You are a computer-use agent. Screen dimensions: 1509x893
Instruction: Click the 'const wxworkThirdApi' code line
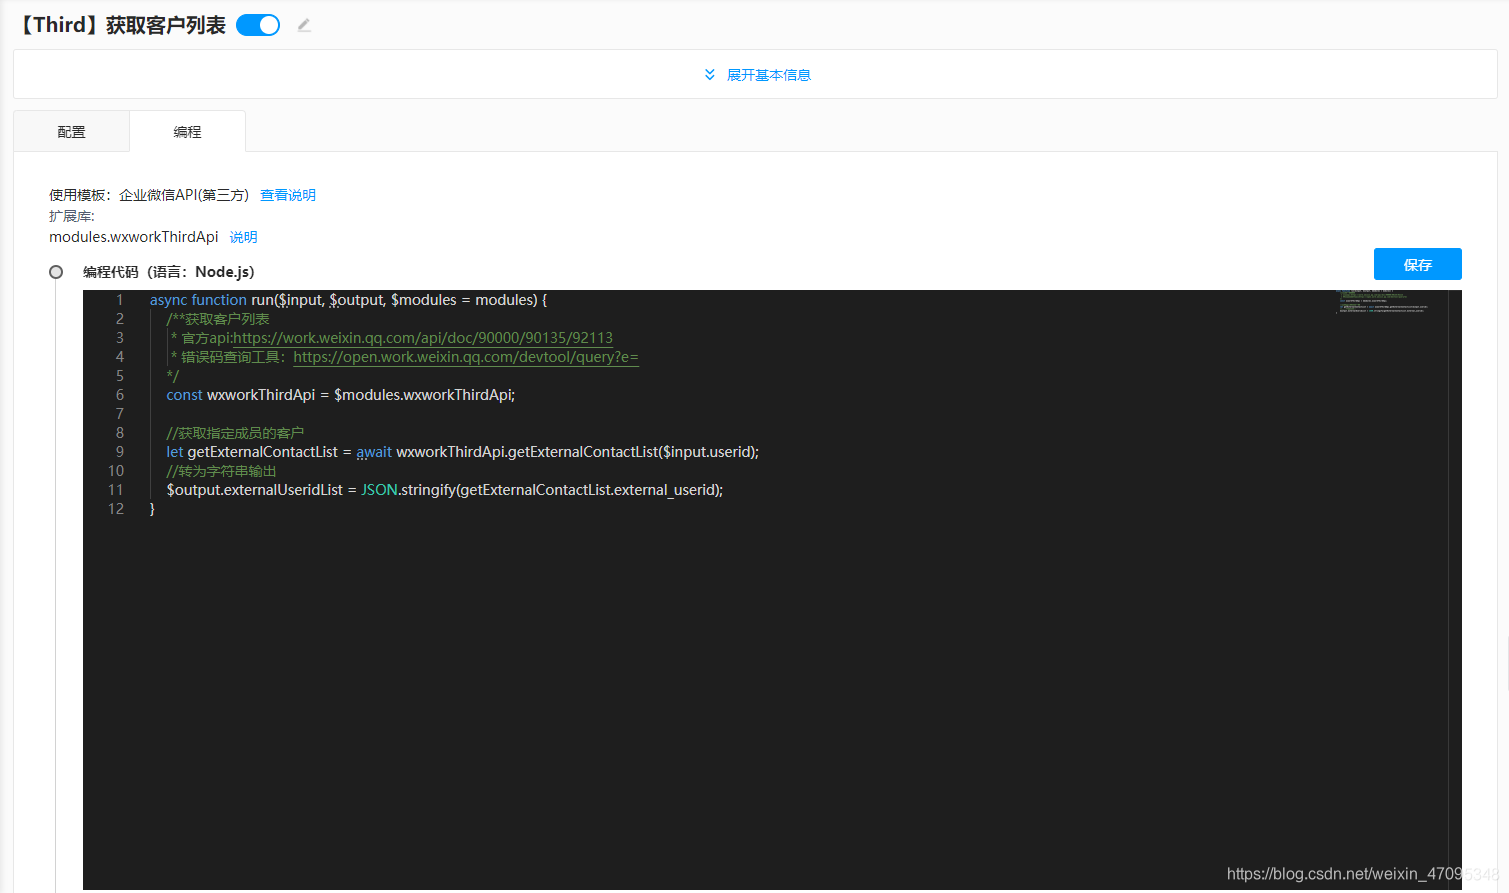tap(341, 395)
